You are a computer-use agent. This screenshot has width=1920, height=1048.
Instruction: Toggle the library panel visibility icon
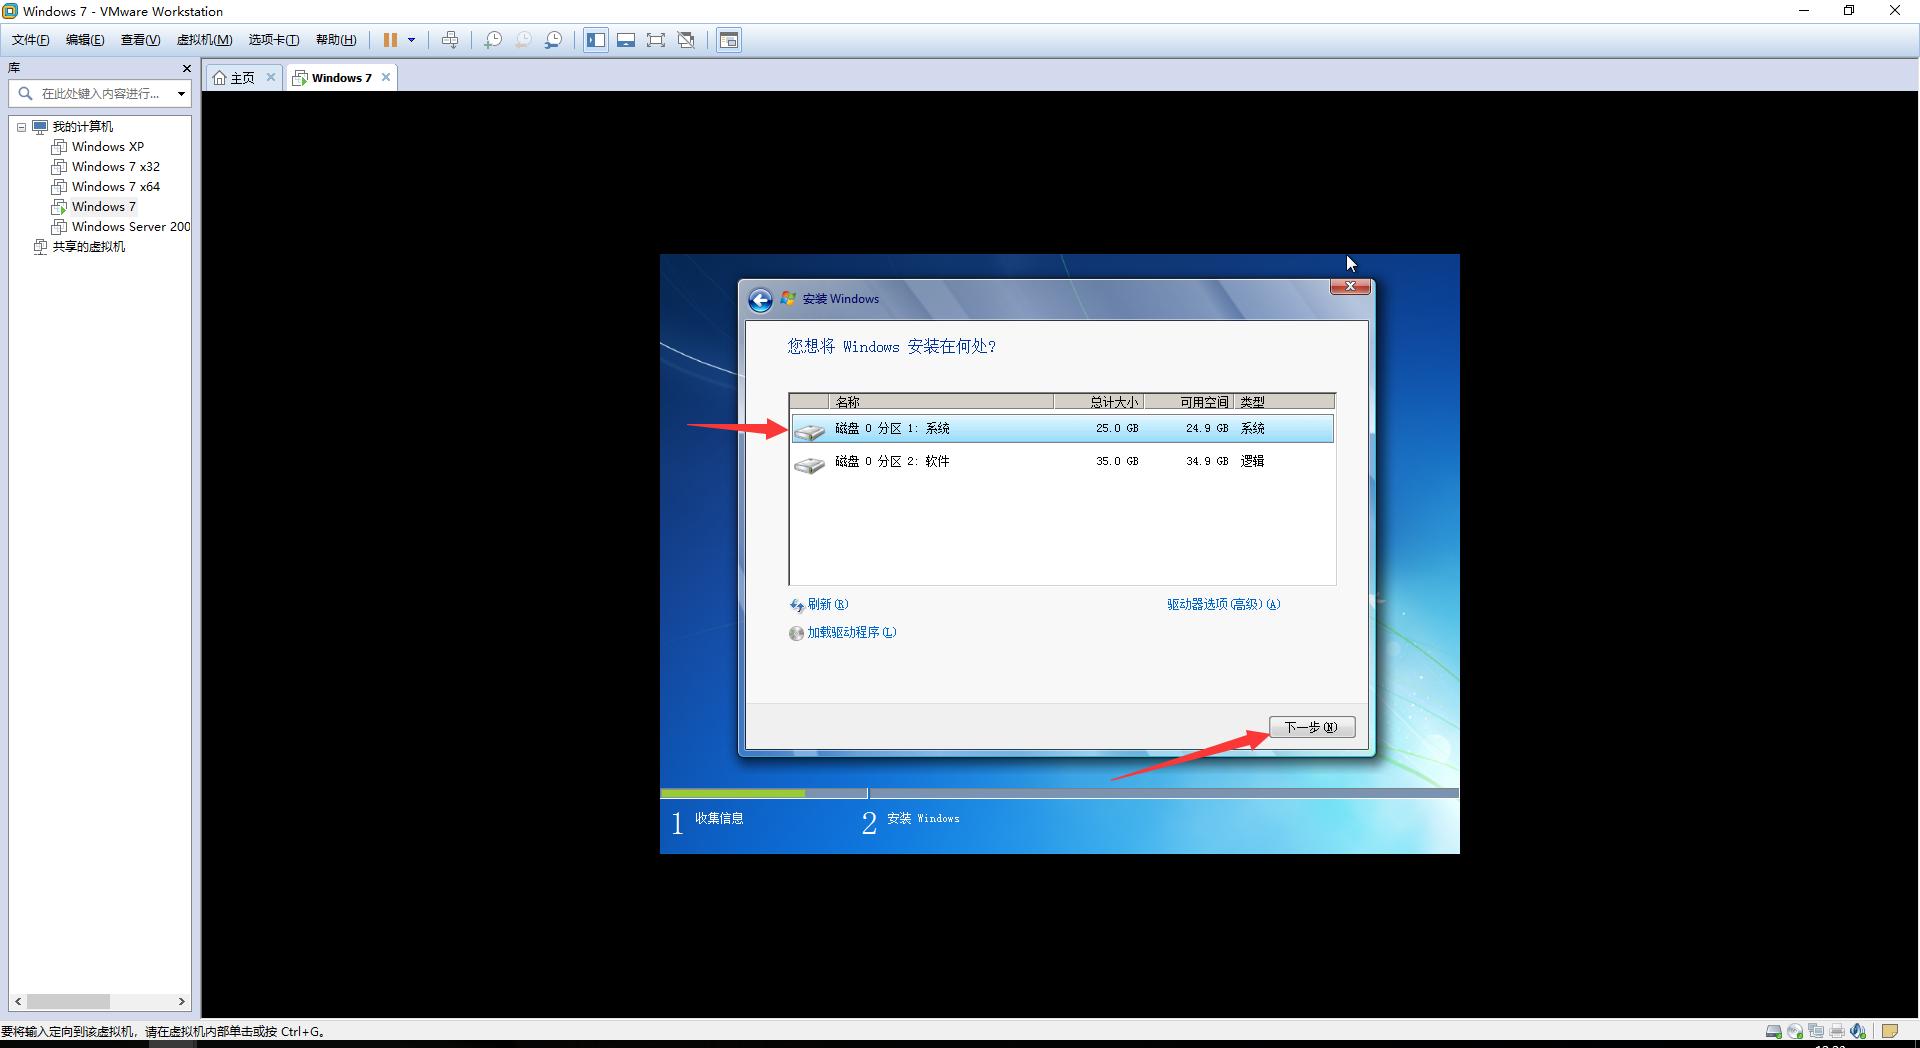[x=595, y=40]
